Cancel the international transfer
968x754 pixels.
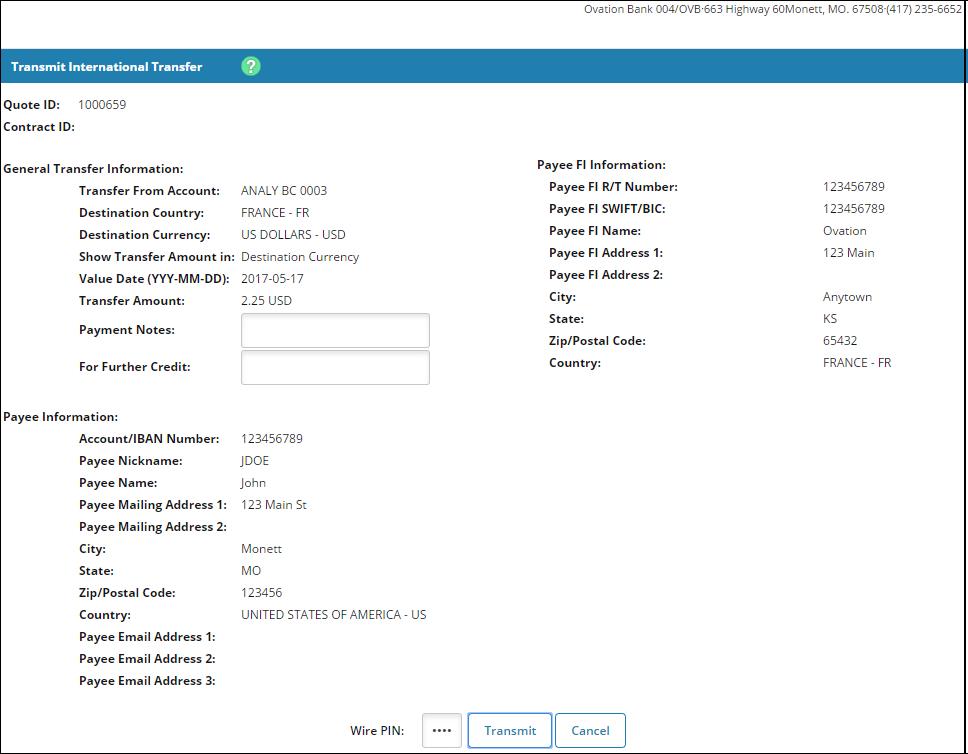click(590, 730)
